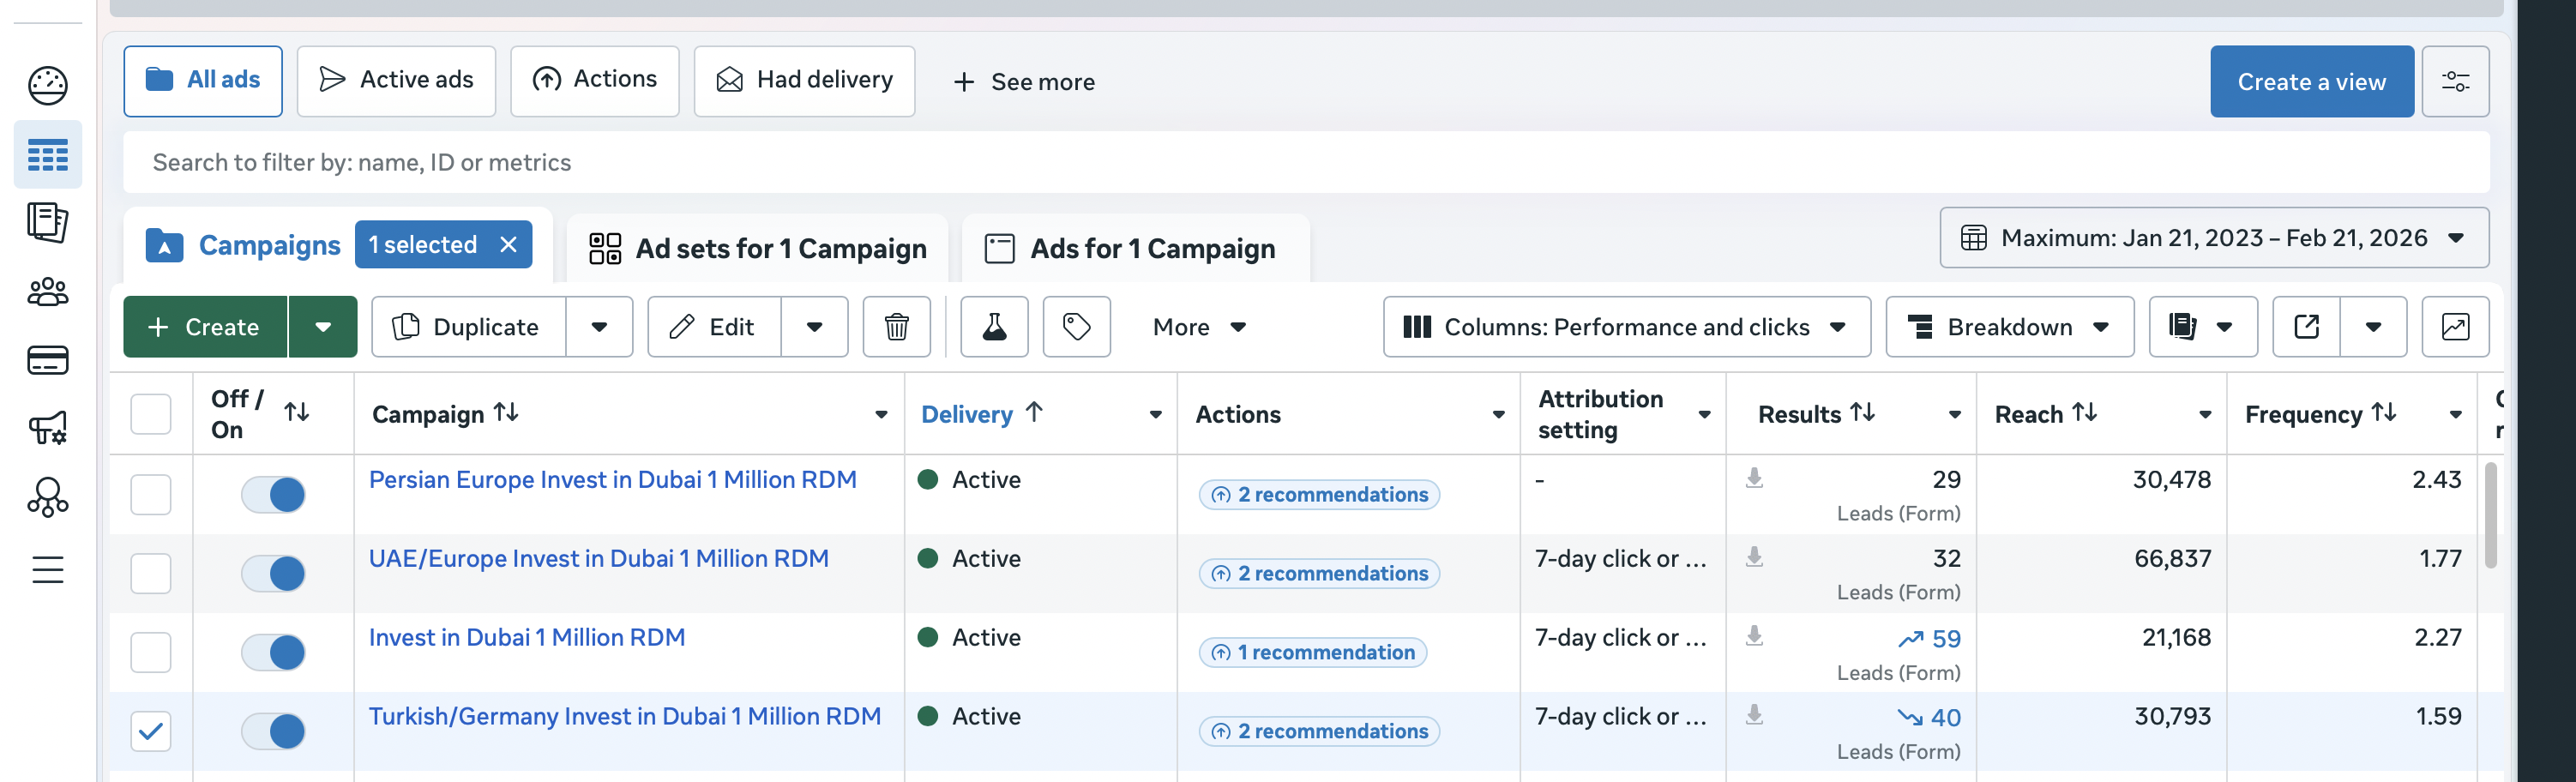The height and width of the screenshot is (782, 2576).
Task: Sort by Results column arrows
Action: [x=1862, y=413]
